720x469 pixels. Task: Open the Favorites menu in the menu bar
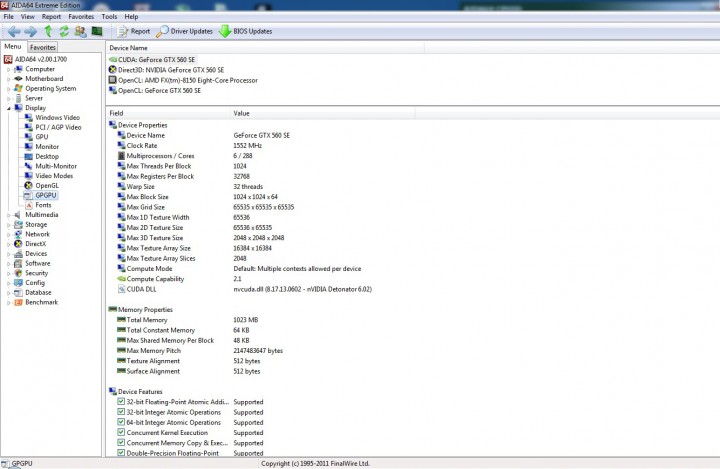(x=81, y=17)
